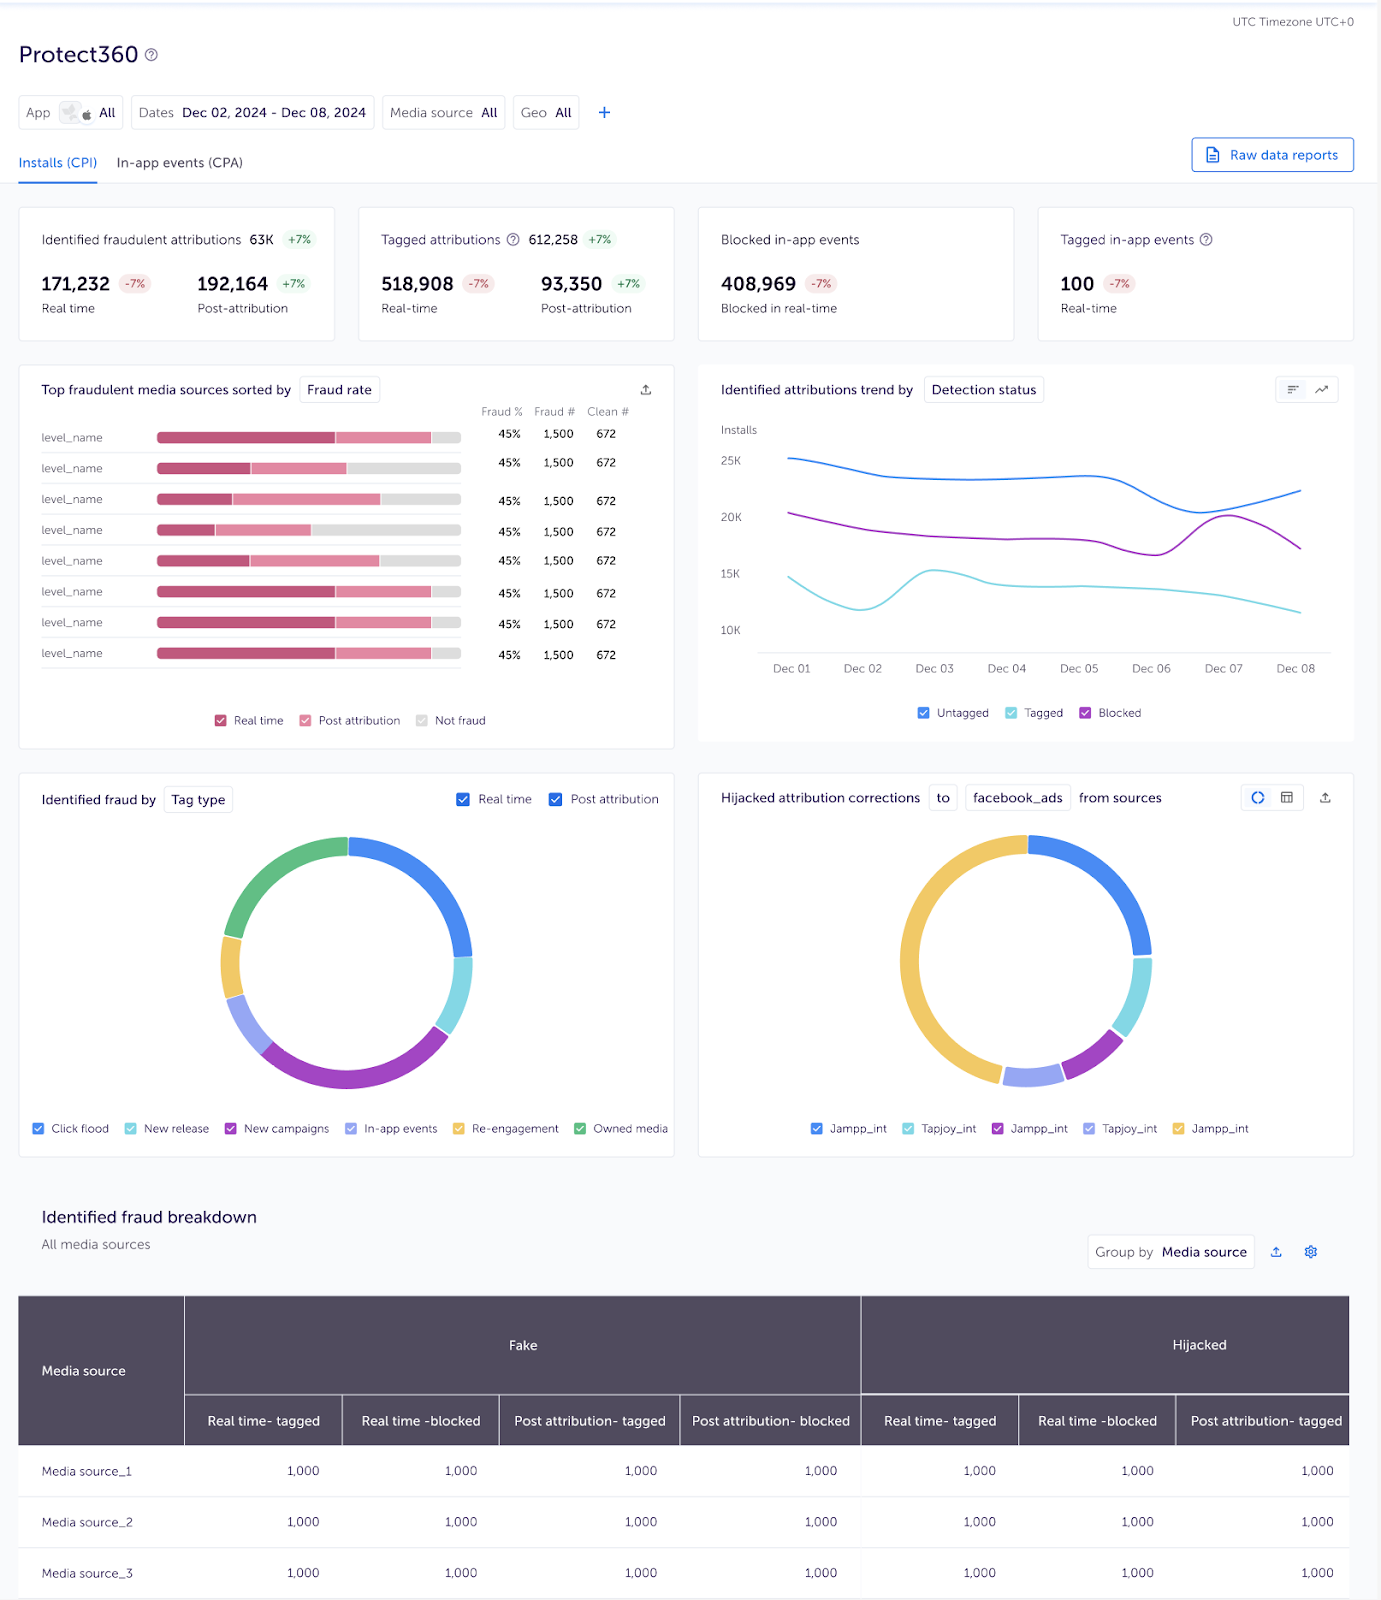This screenshot has width=1381, height=1600.
Task: Uncheck Post attribution in Identified fraud chart
Action: (556, 800)
